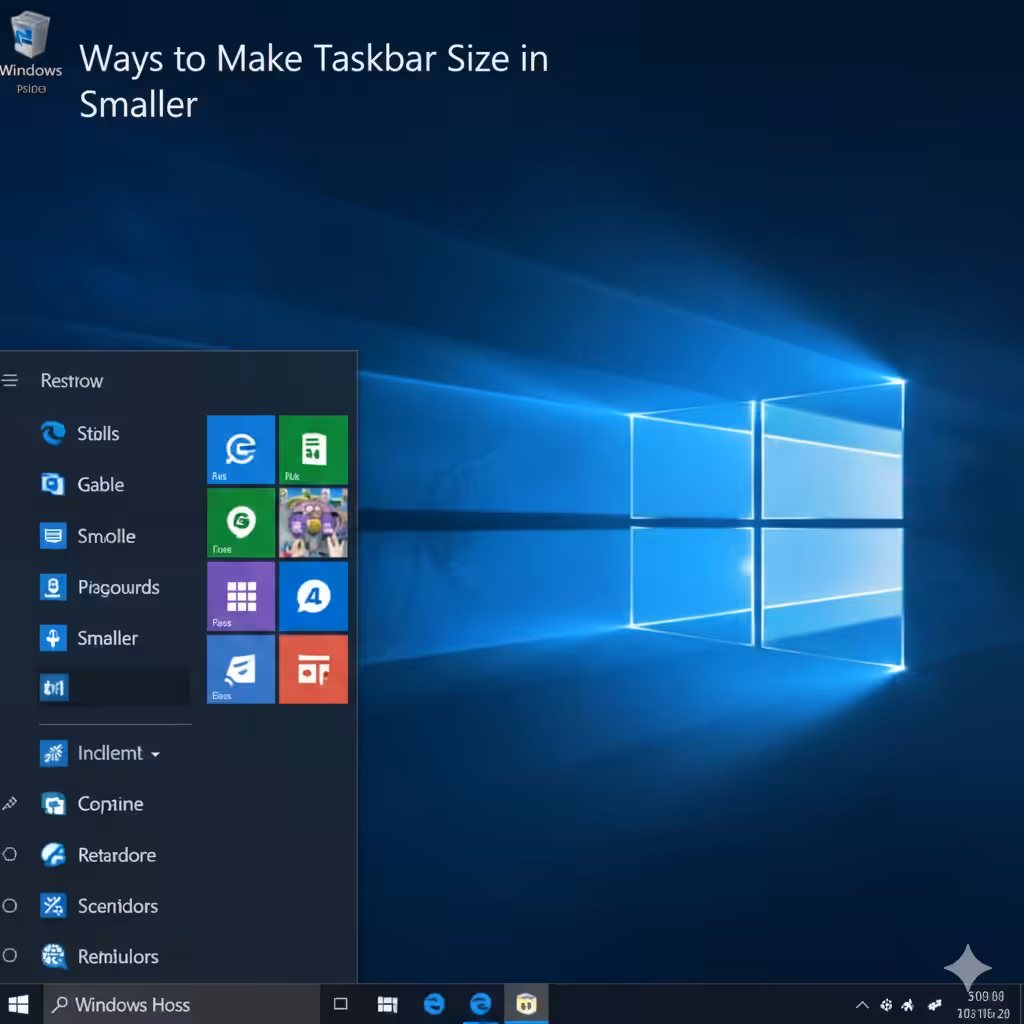This screenshot has height=1024, width=1024.
Task: Click the tray icon left of the clock
Action: coord(935,1005)
